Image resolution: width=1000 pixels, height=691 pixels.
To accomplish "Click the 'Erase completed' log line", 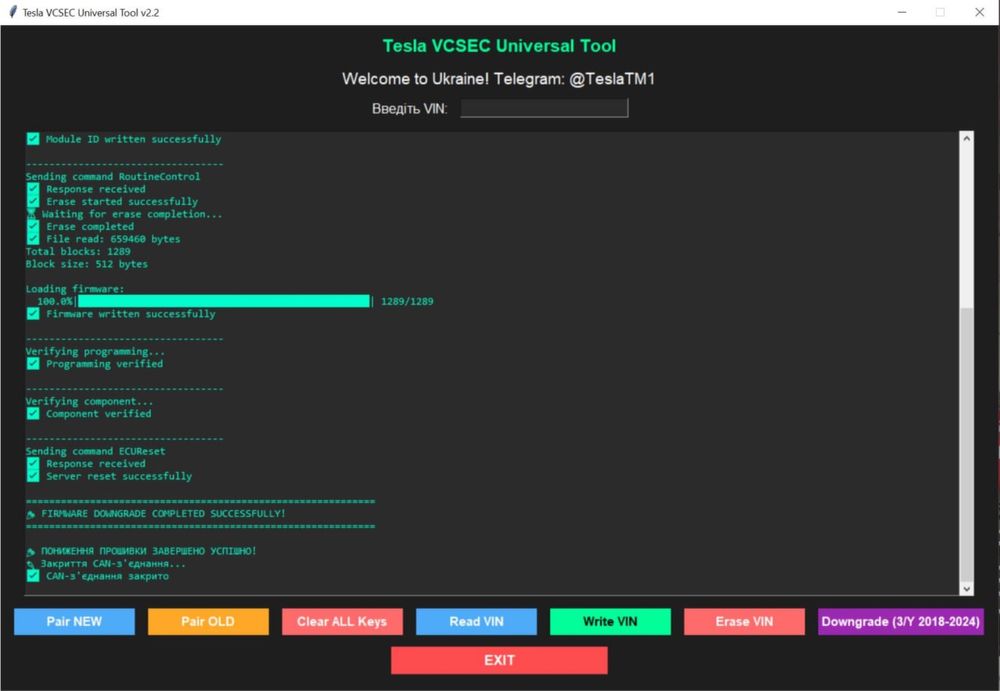I will (90, 227).
